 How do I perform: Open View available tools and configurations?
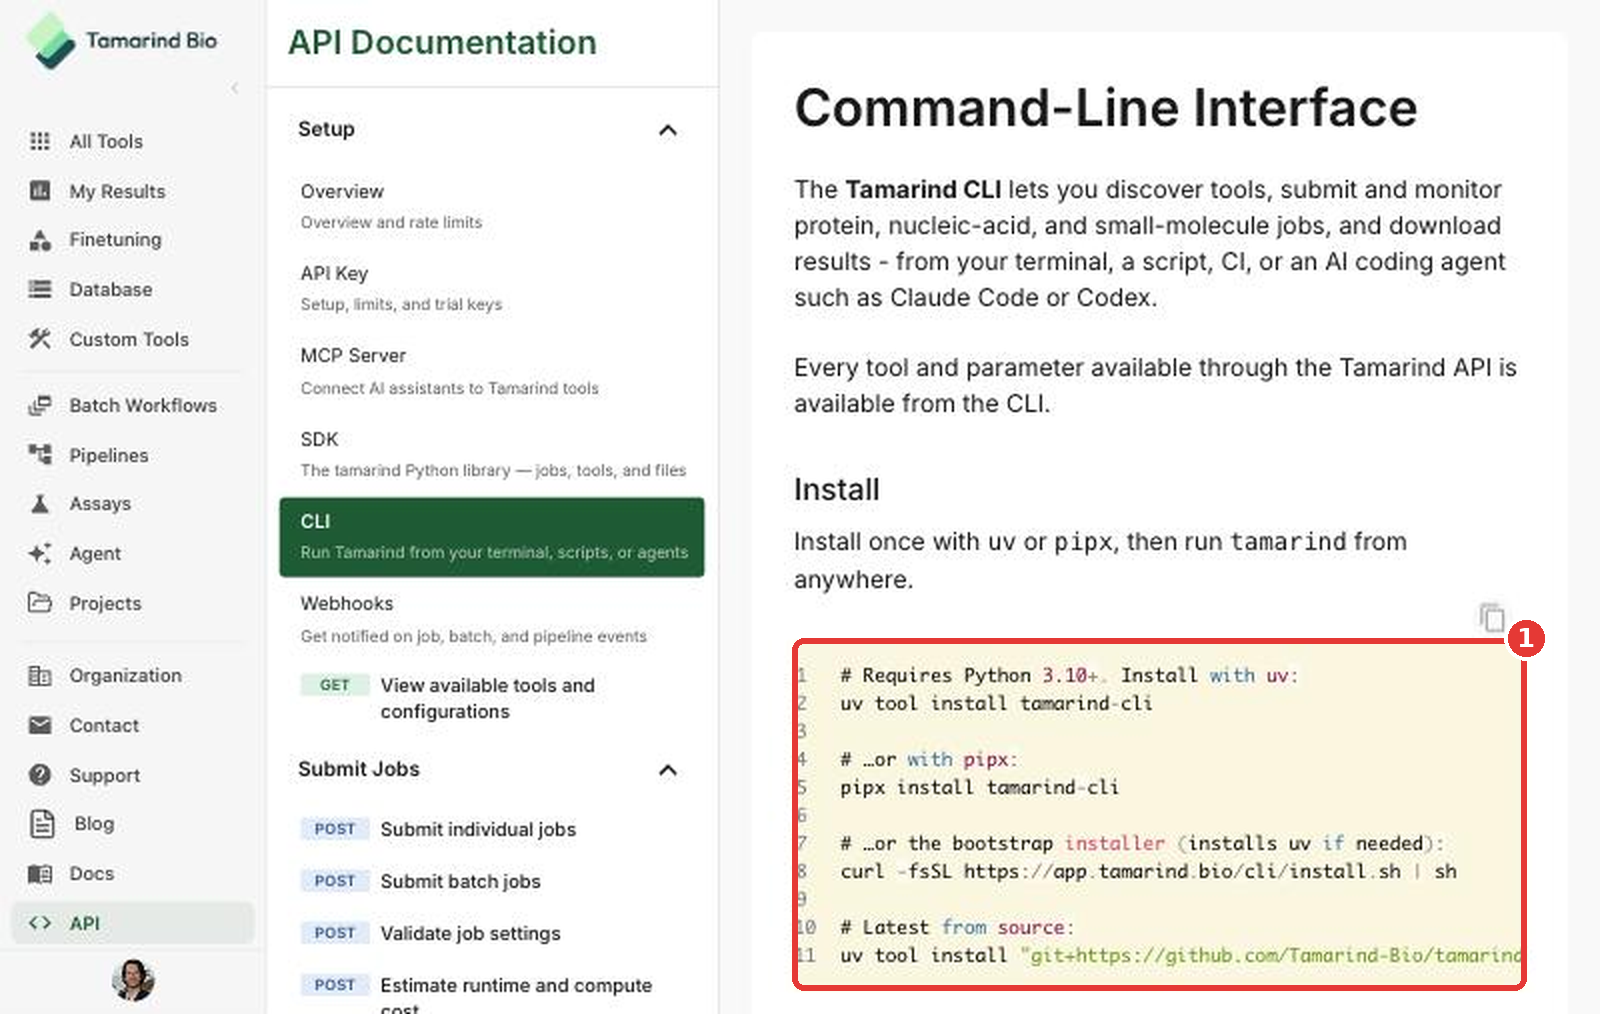tap(492, 698)
